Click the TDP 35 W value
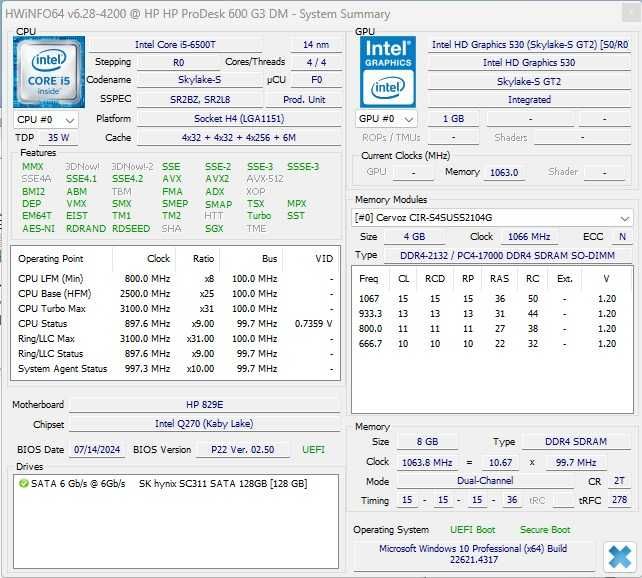 [59, 138]
